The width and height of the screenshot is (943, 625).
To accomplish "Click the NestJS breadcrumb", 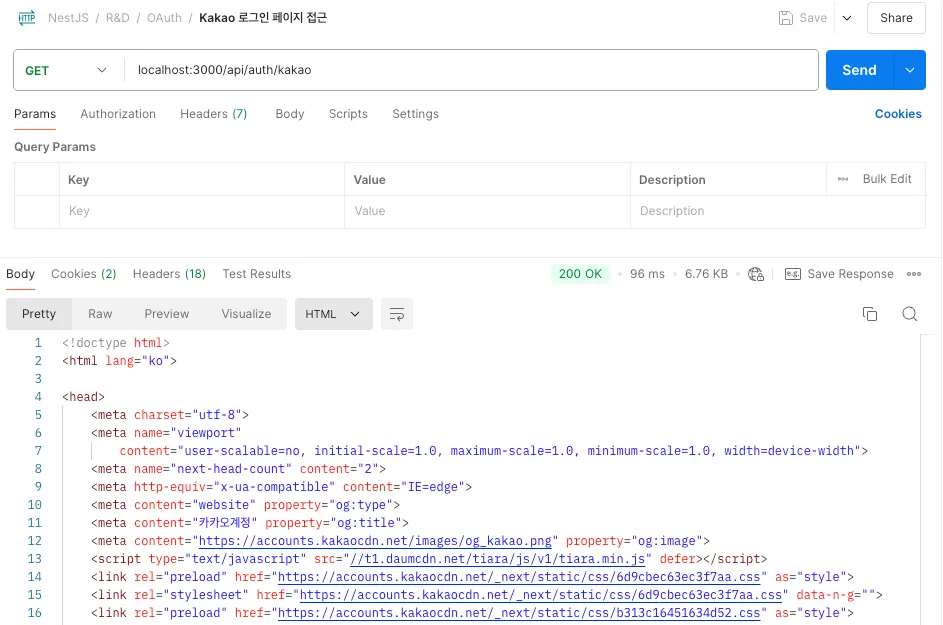I will 68,17.
